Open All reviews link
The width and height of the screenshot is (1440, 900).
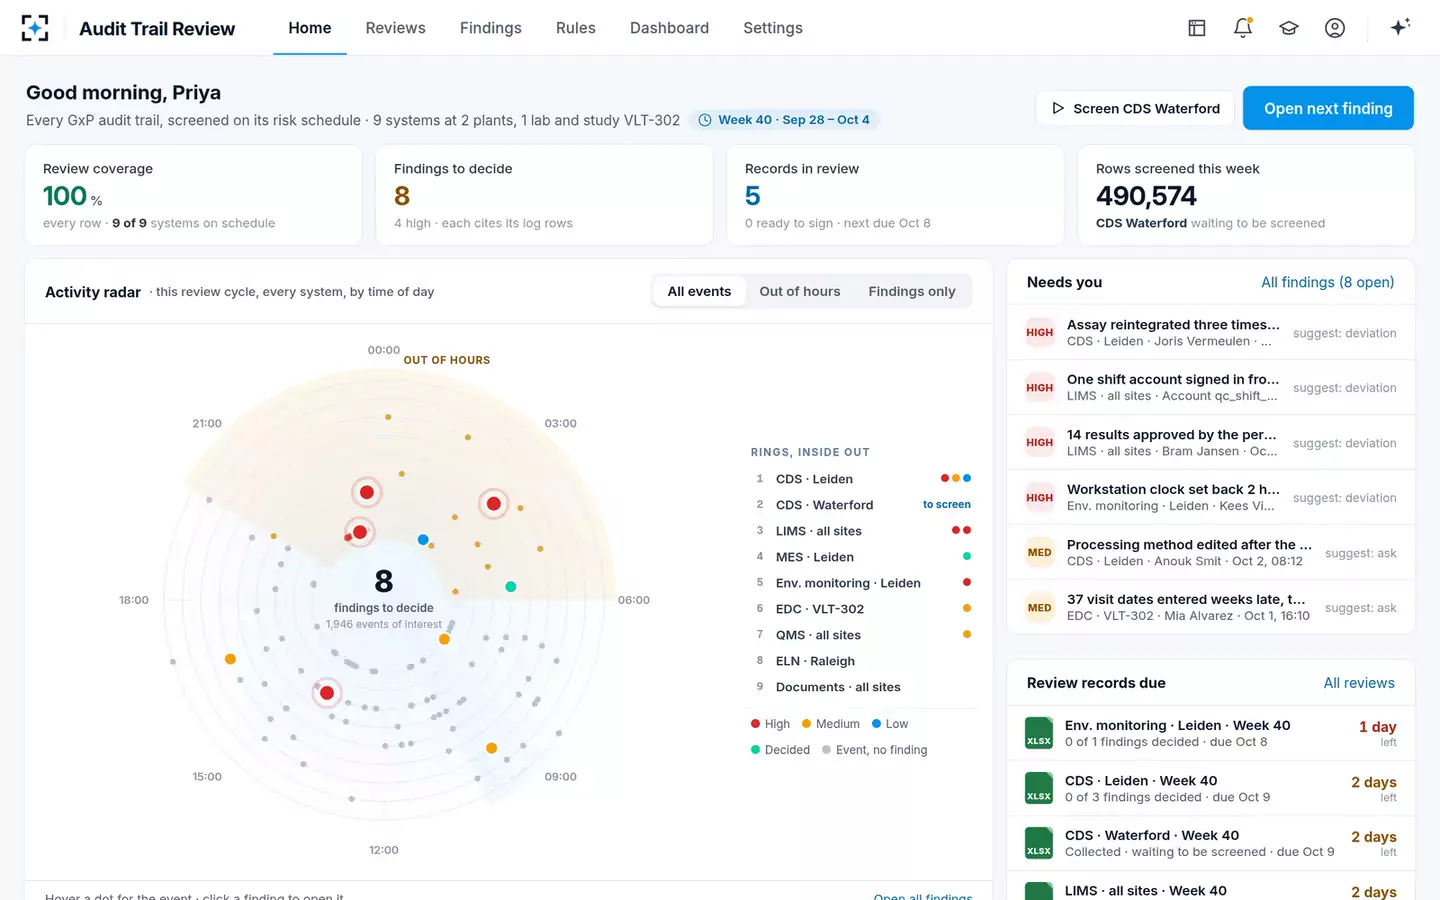(1359, 683)
